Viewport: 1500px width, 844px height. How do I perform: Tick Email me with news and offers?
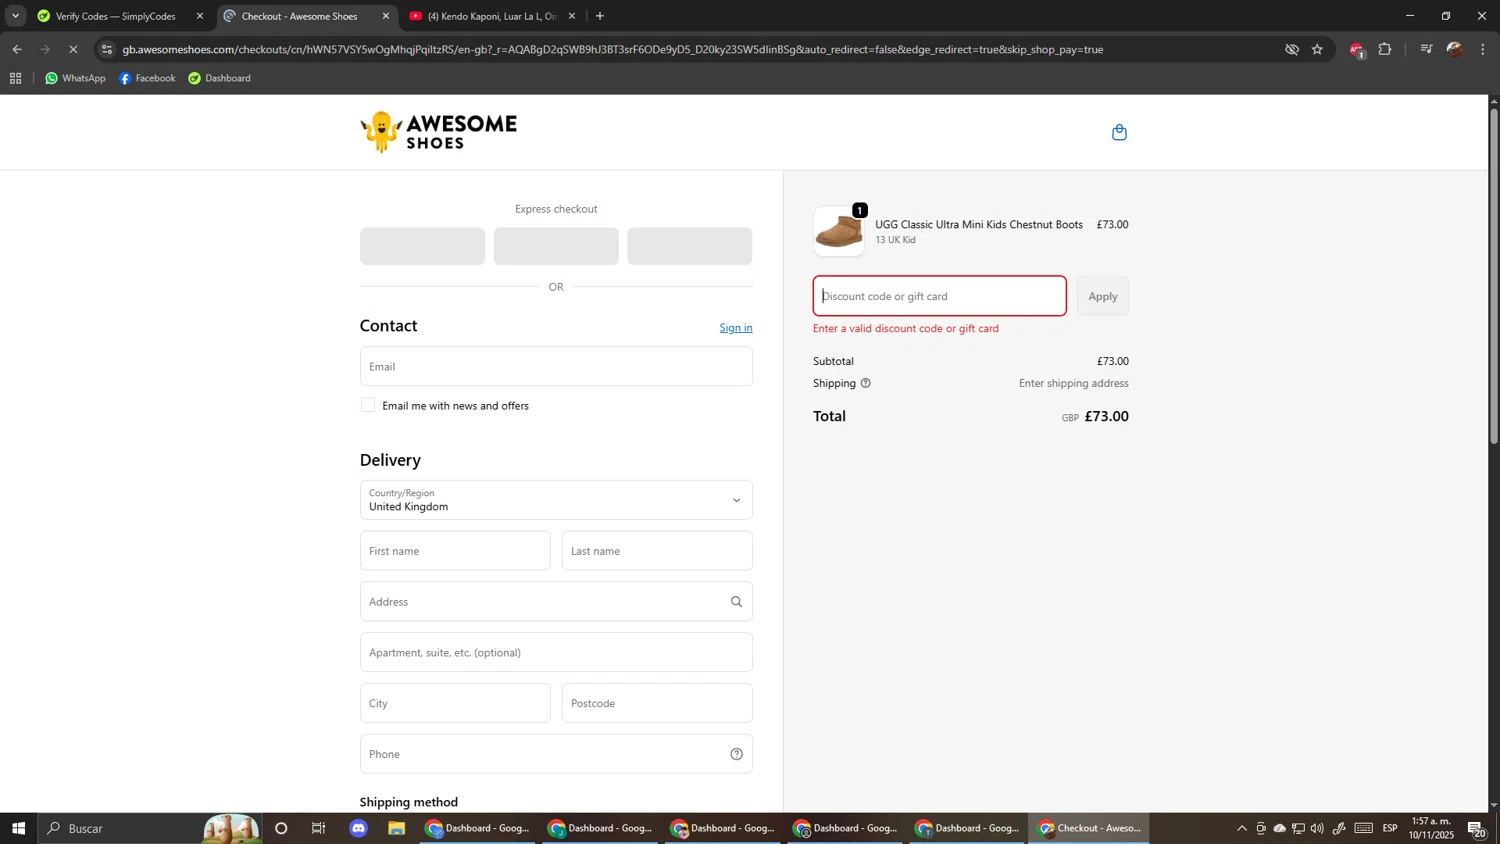(x=368, y=405)
